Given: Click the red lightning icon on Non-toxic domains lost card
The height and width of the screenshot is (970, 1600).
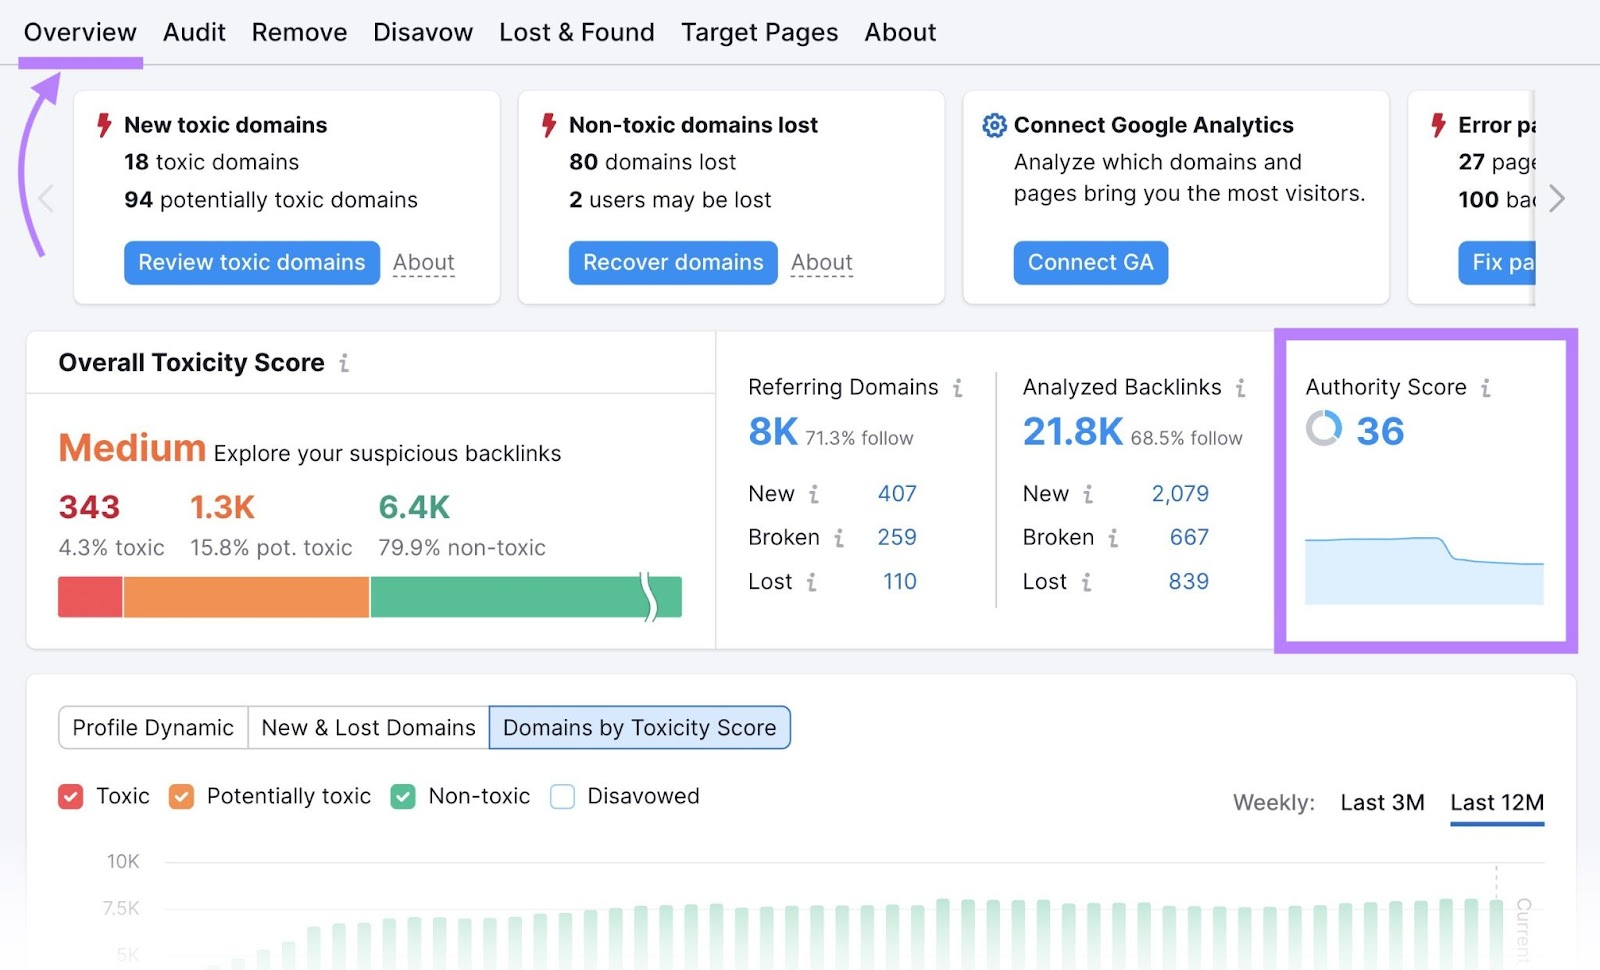Looking at the screenshot, I should (x=547, y=125).
